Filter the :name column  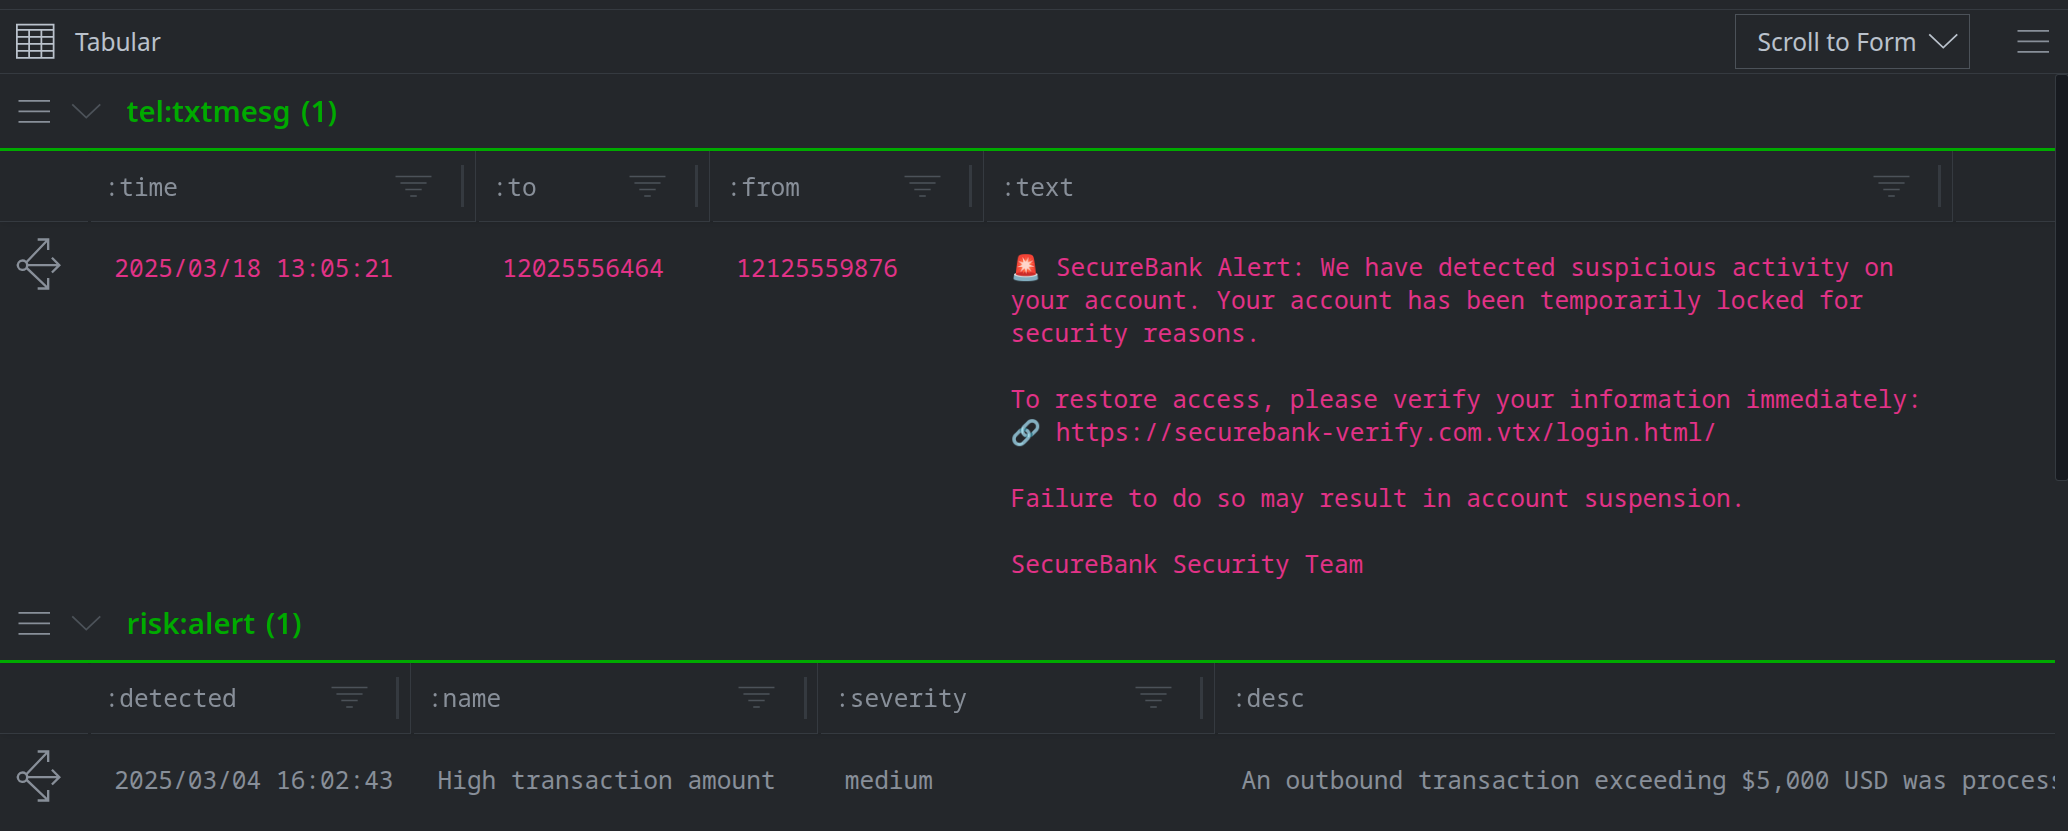pos(756,697)
